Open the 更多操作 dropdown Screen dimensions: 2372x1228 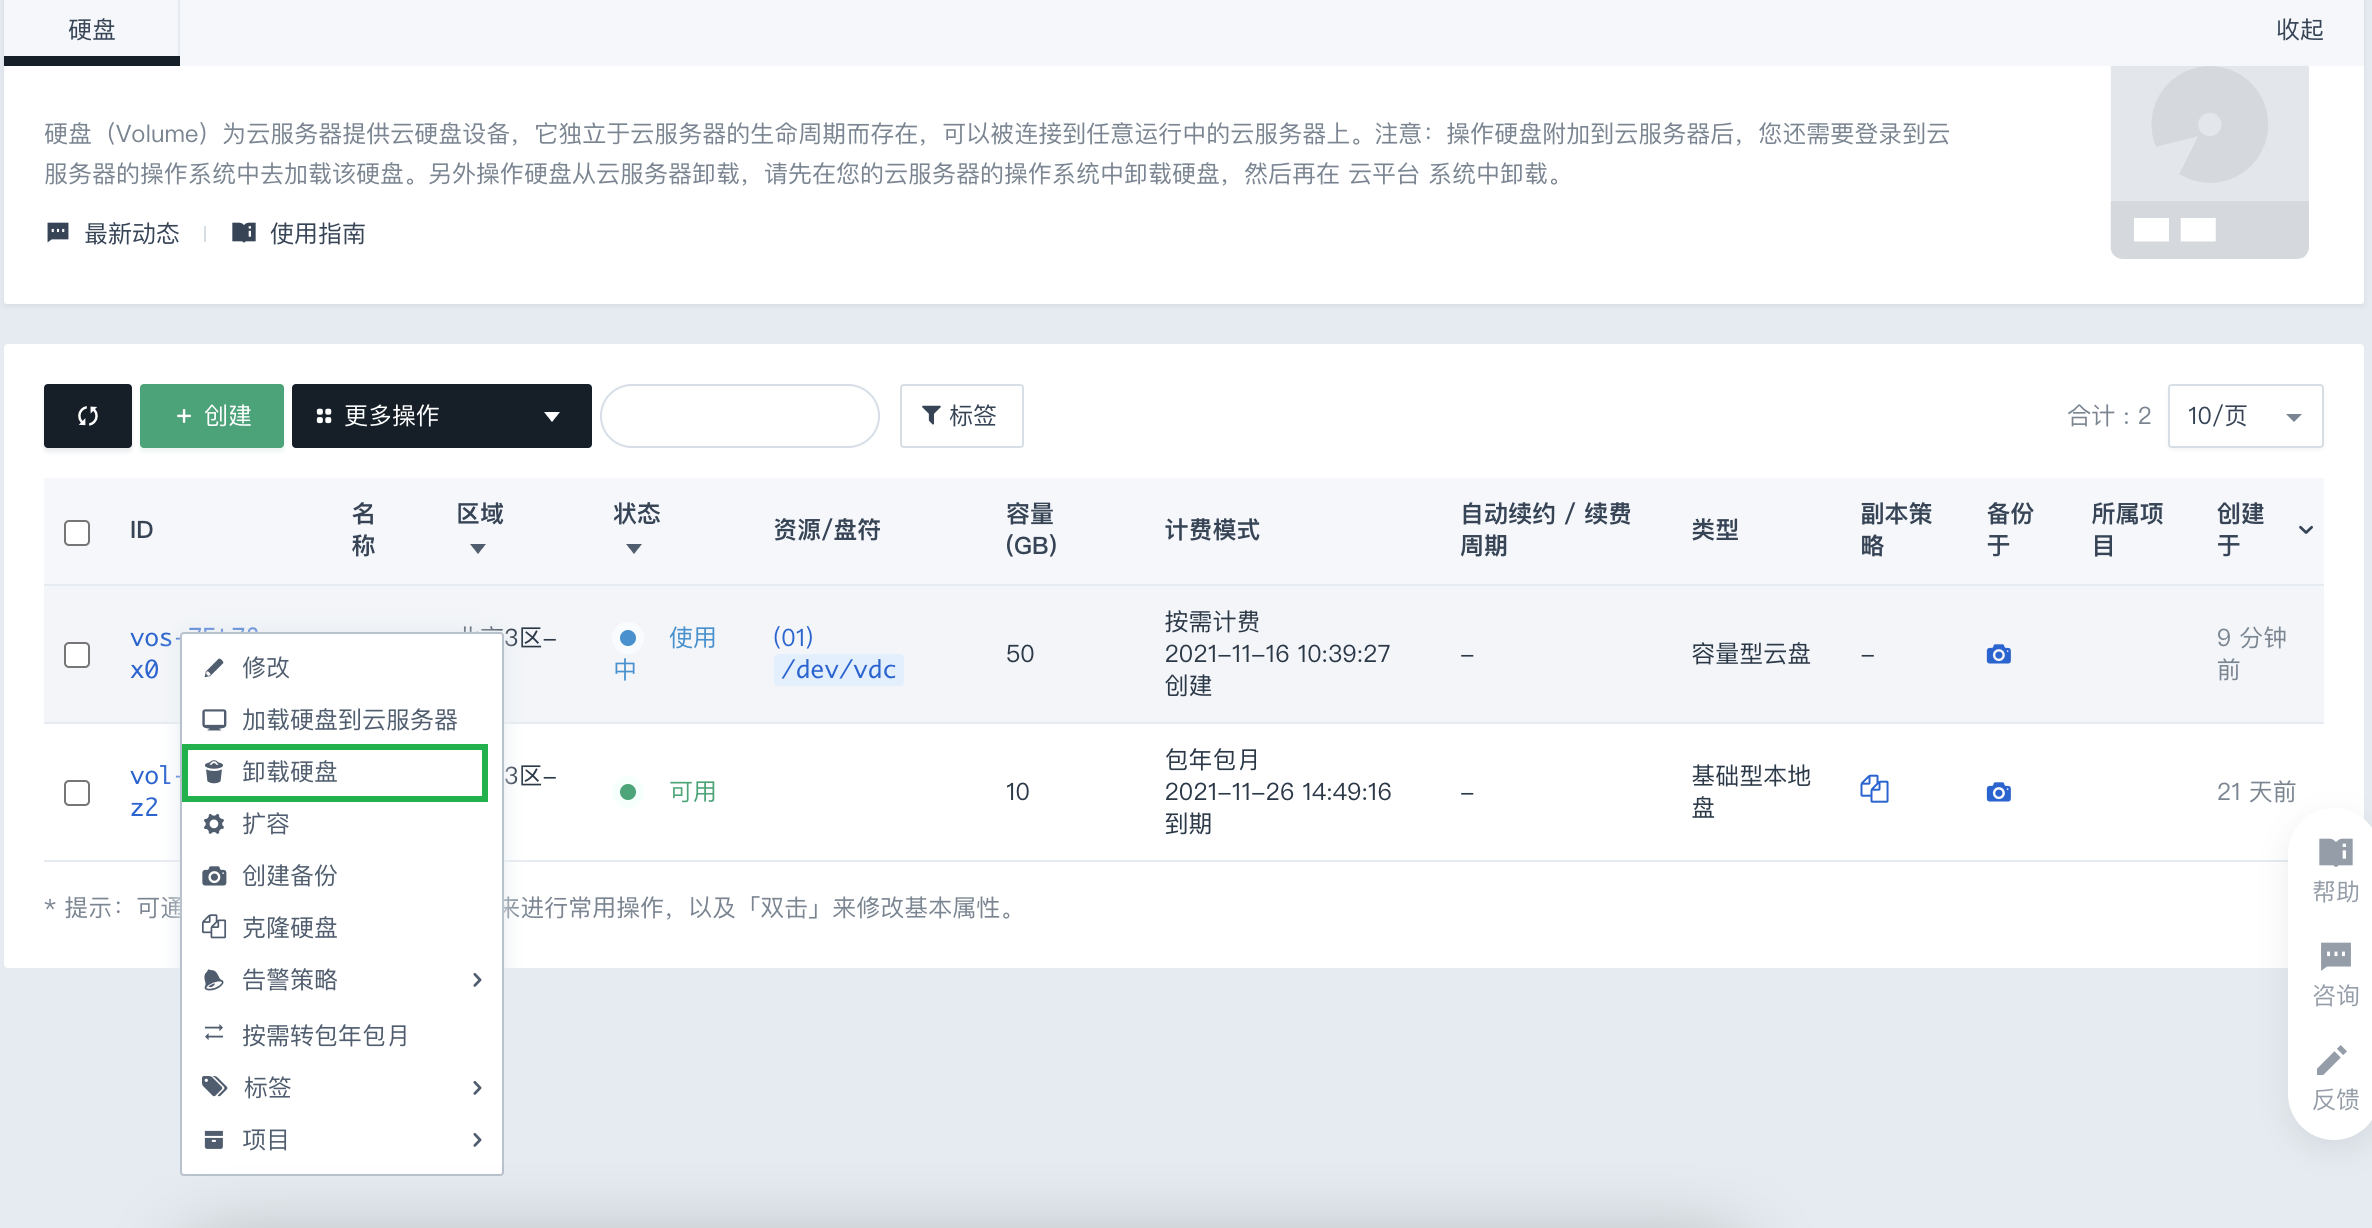click(441, 416)
